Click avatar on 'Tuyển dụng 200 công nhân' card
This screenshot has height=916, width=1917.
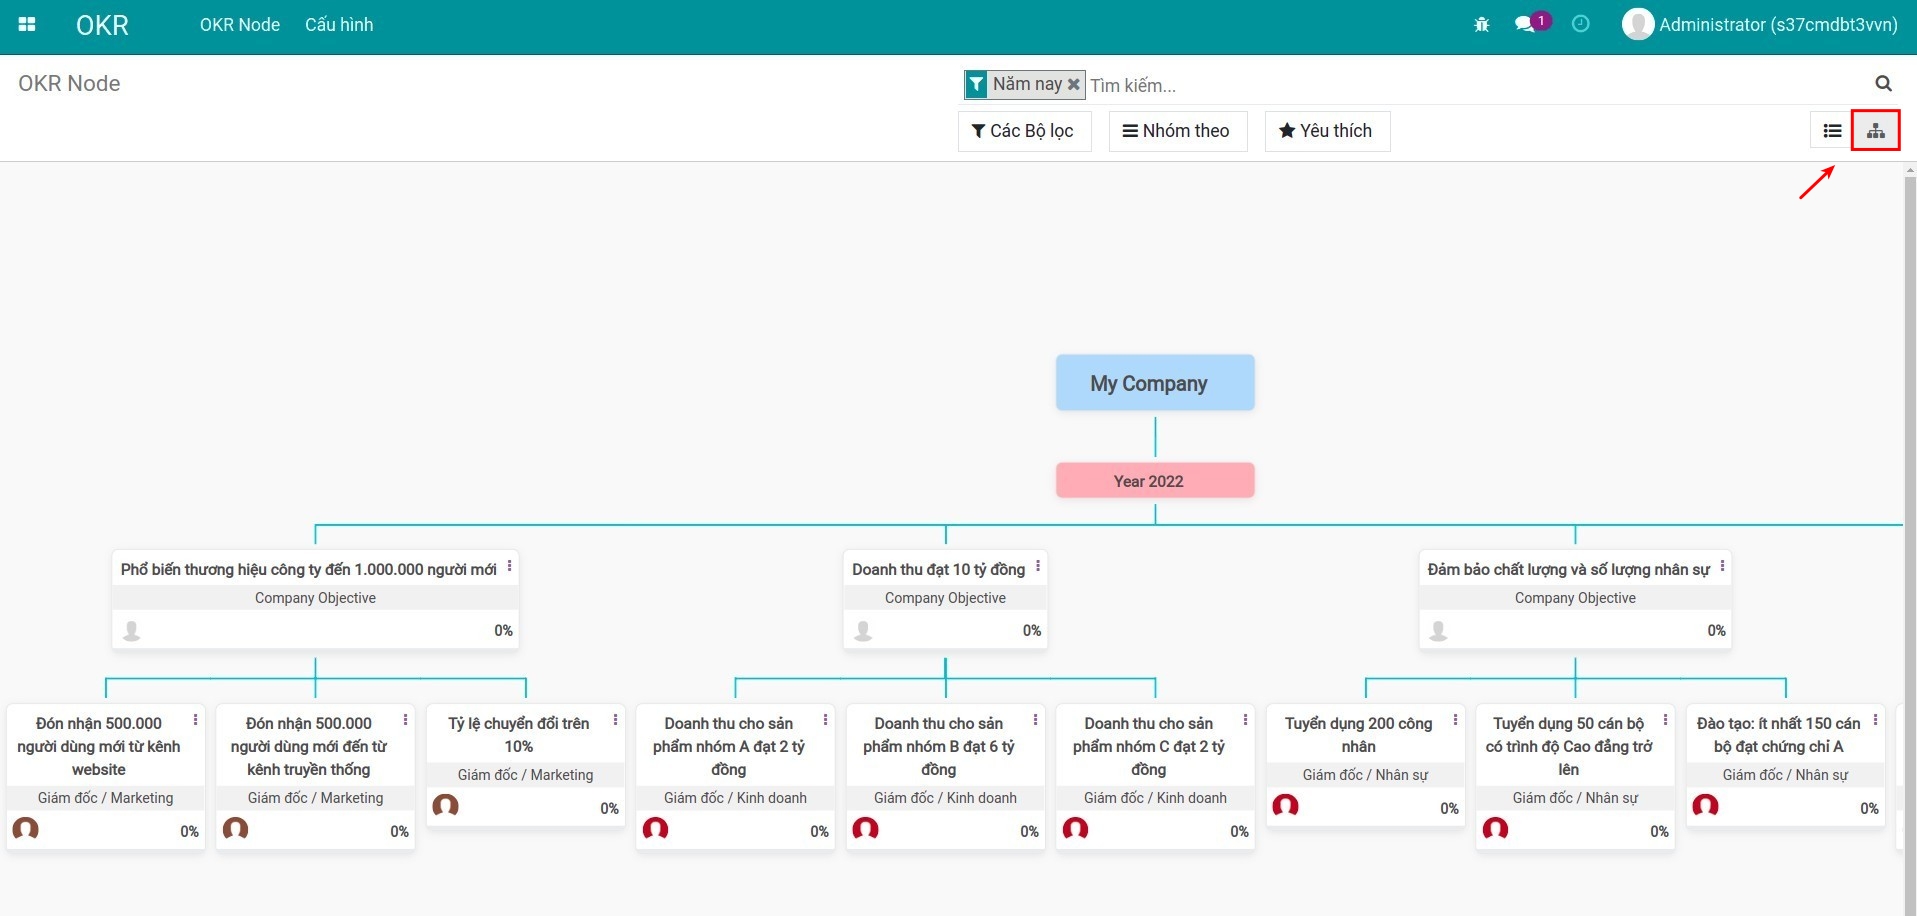point(1285,806)
